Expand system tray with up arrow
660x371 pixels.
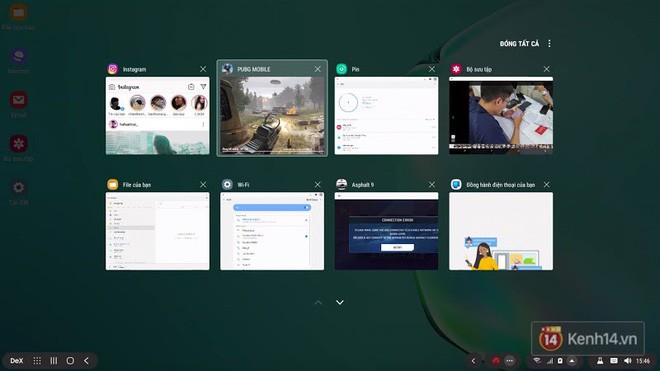[x=572, y=361]
